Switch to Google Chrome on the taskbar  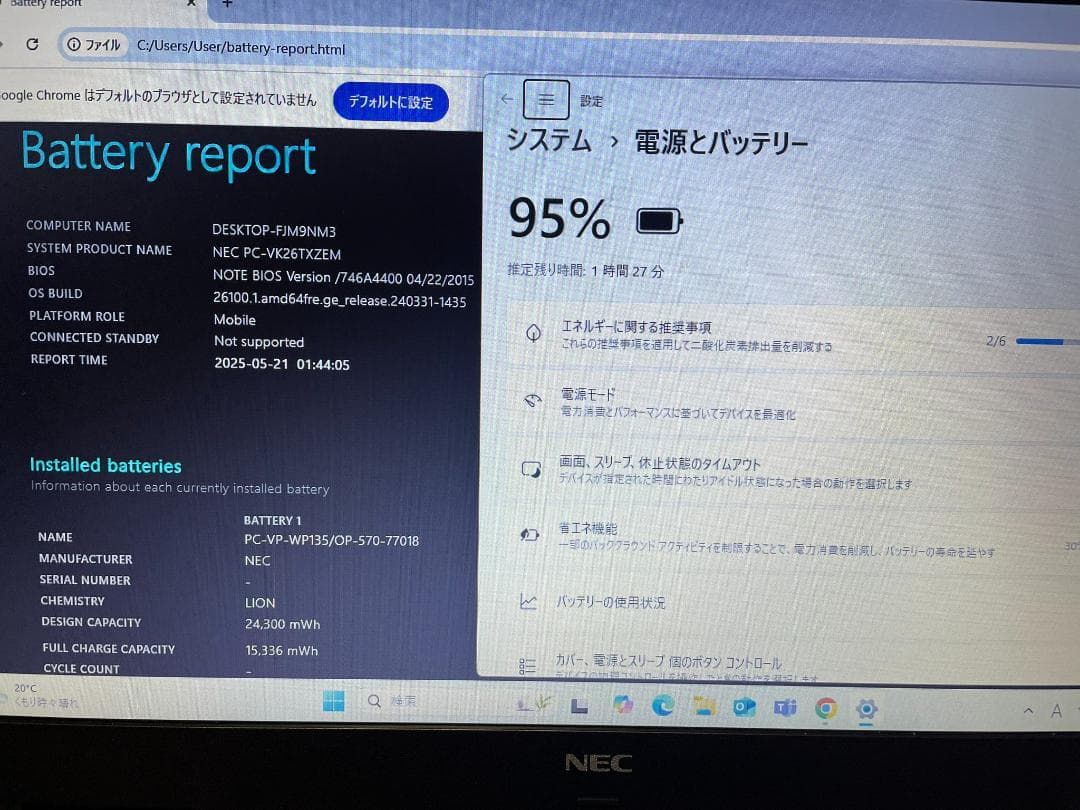826,708
